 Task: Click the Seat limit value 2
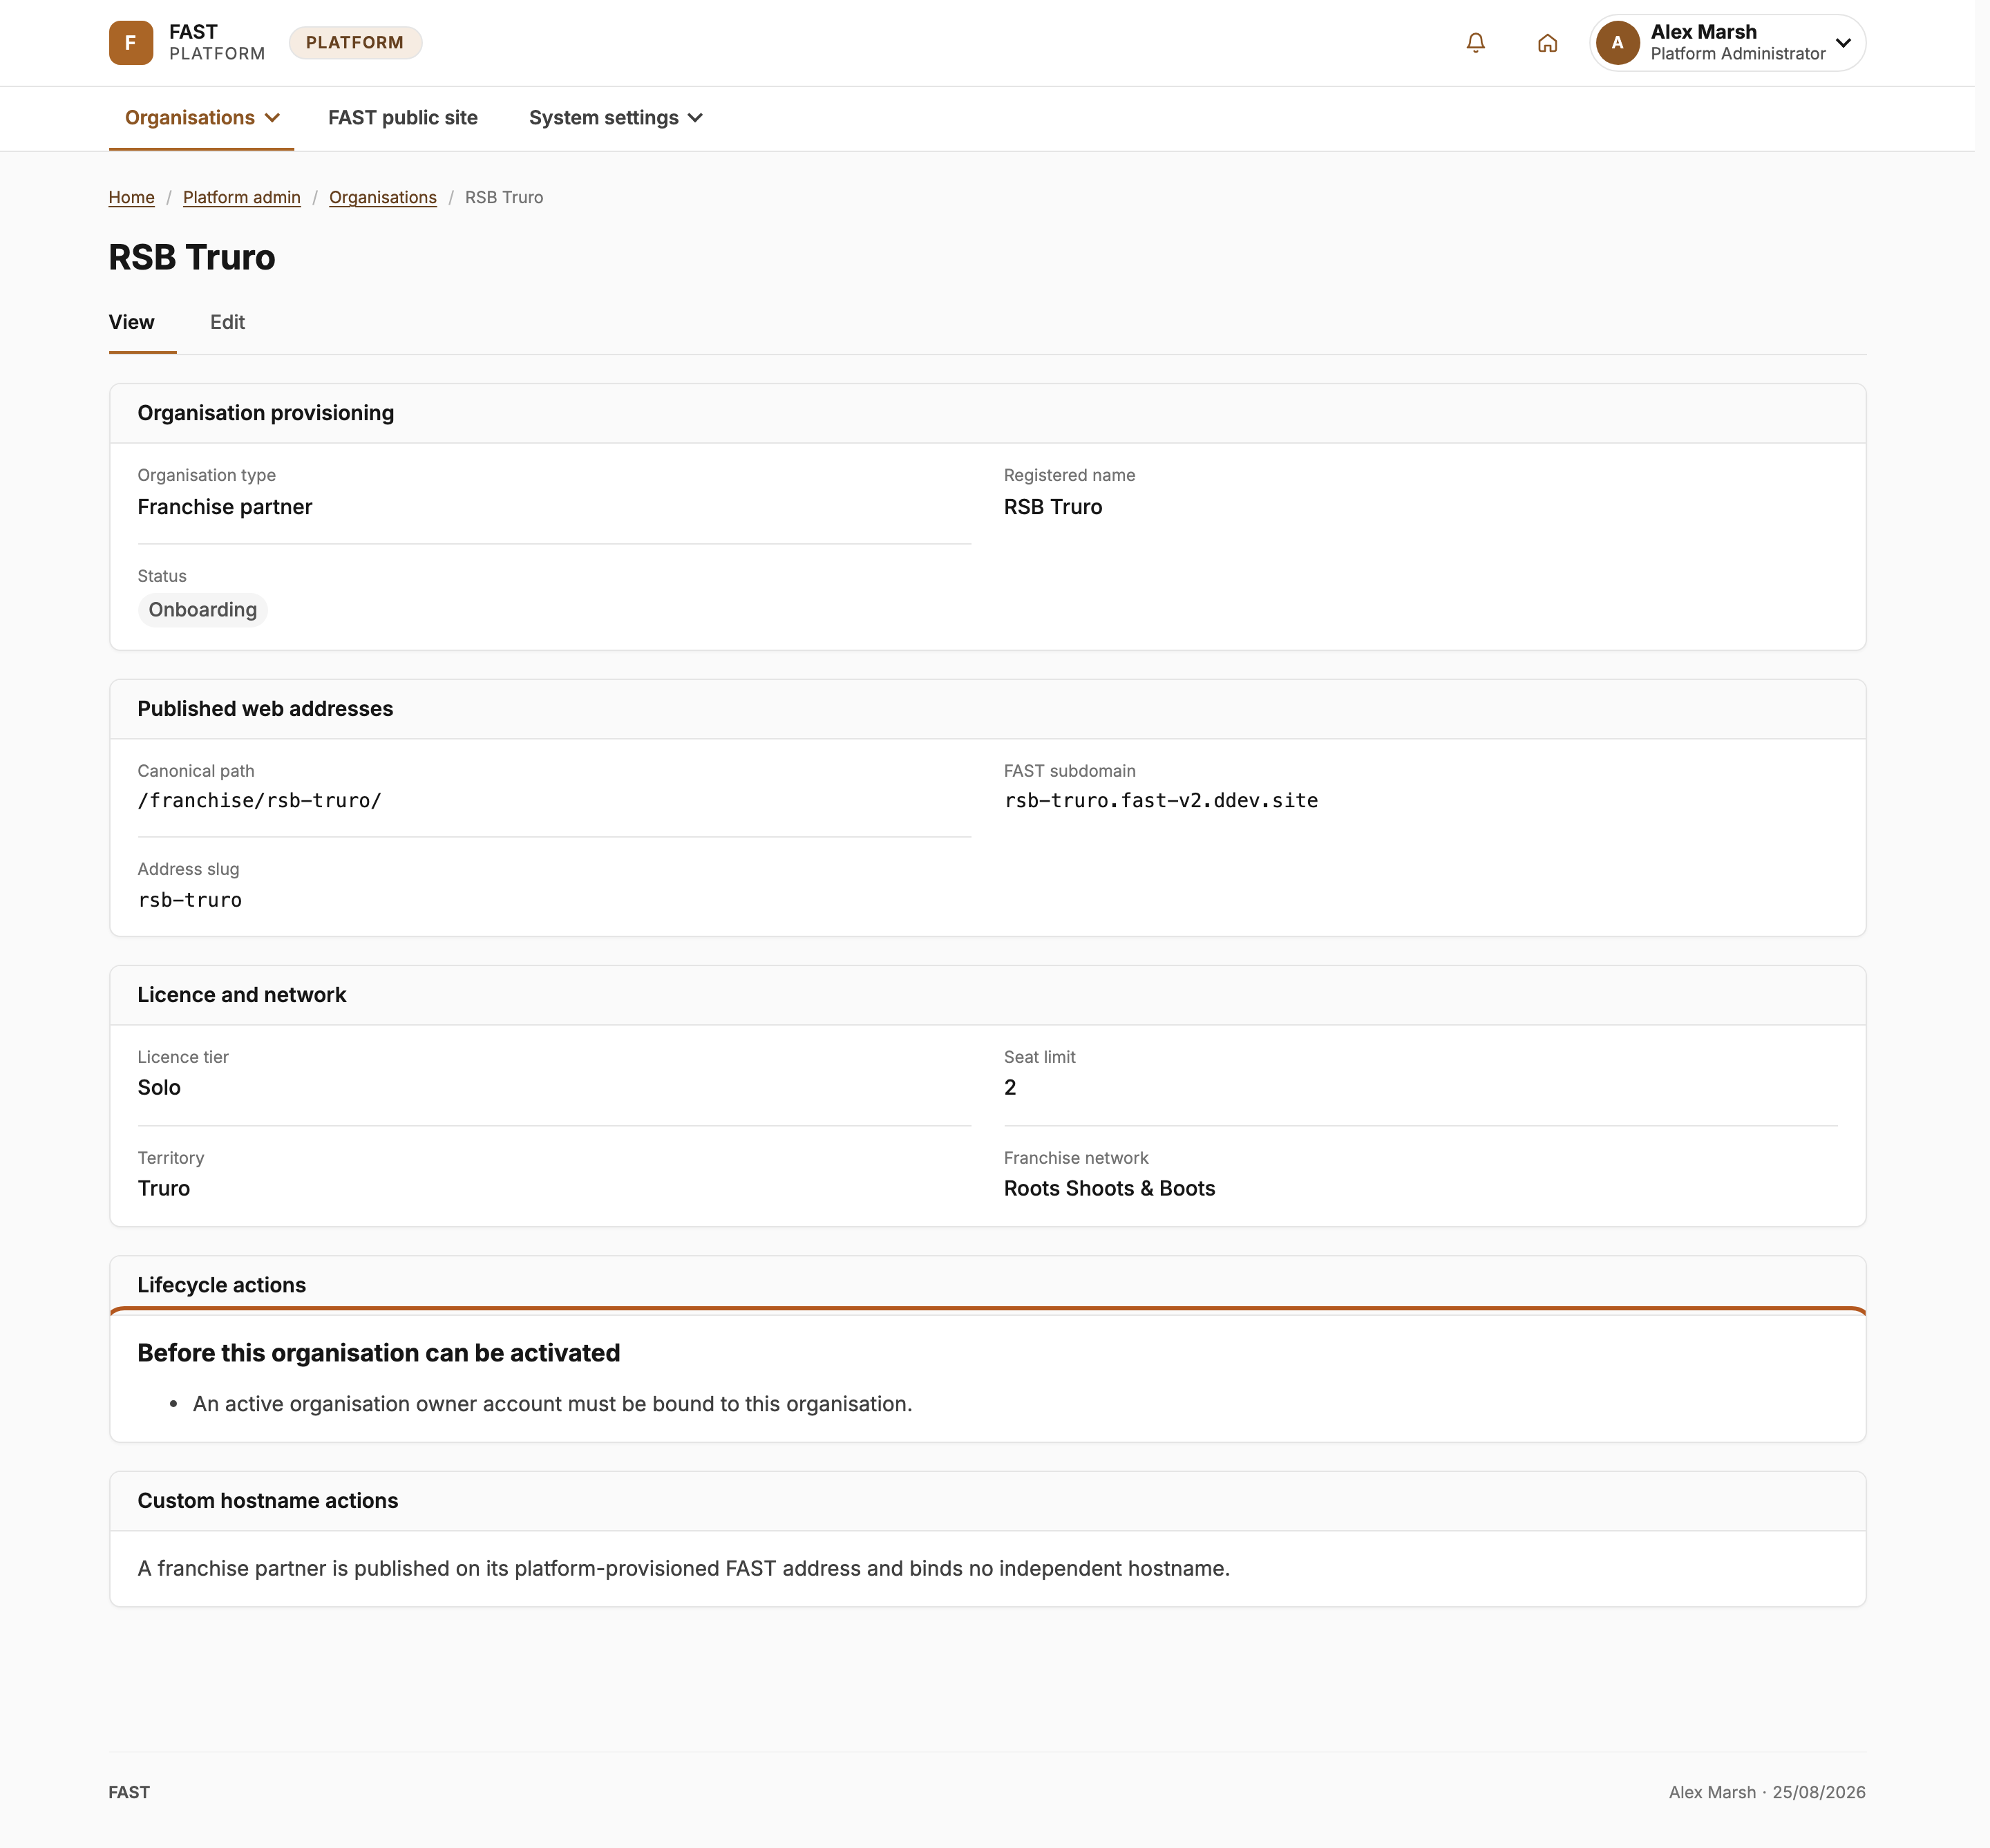point(1010,1088)
